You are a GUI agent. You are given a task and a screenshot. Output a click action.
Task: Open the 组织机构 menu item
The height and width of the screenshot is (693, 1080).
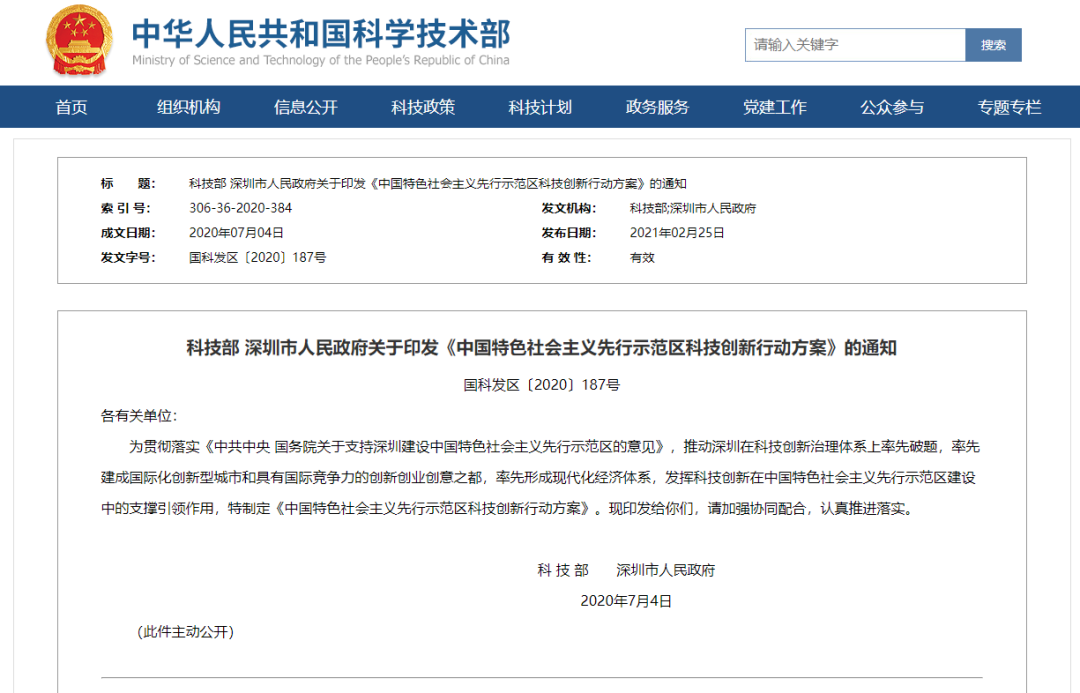point(188,107)
